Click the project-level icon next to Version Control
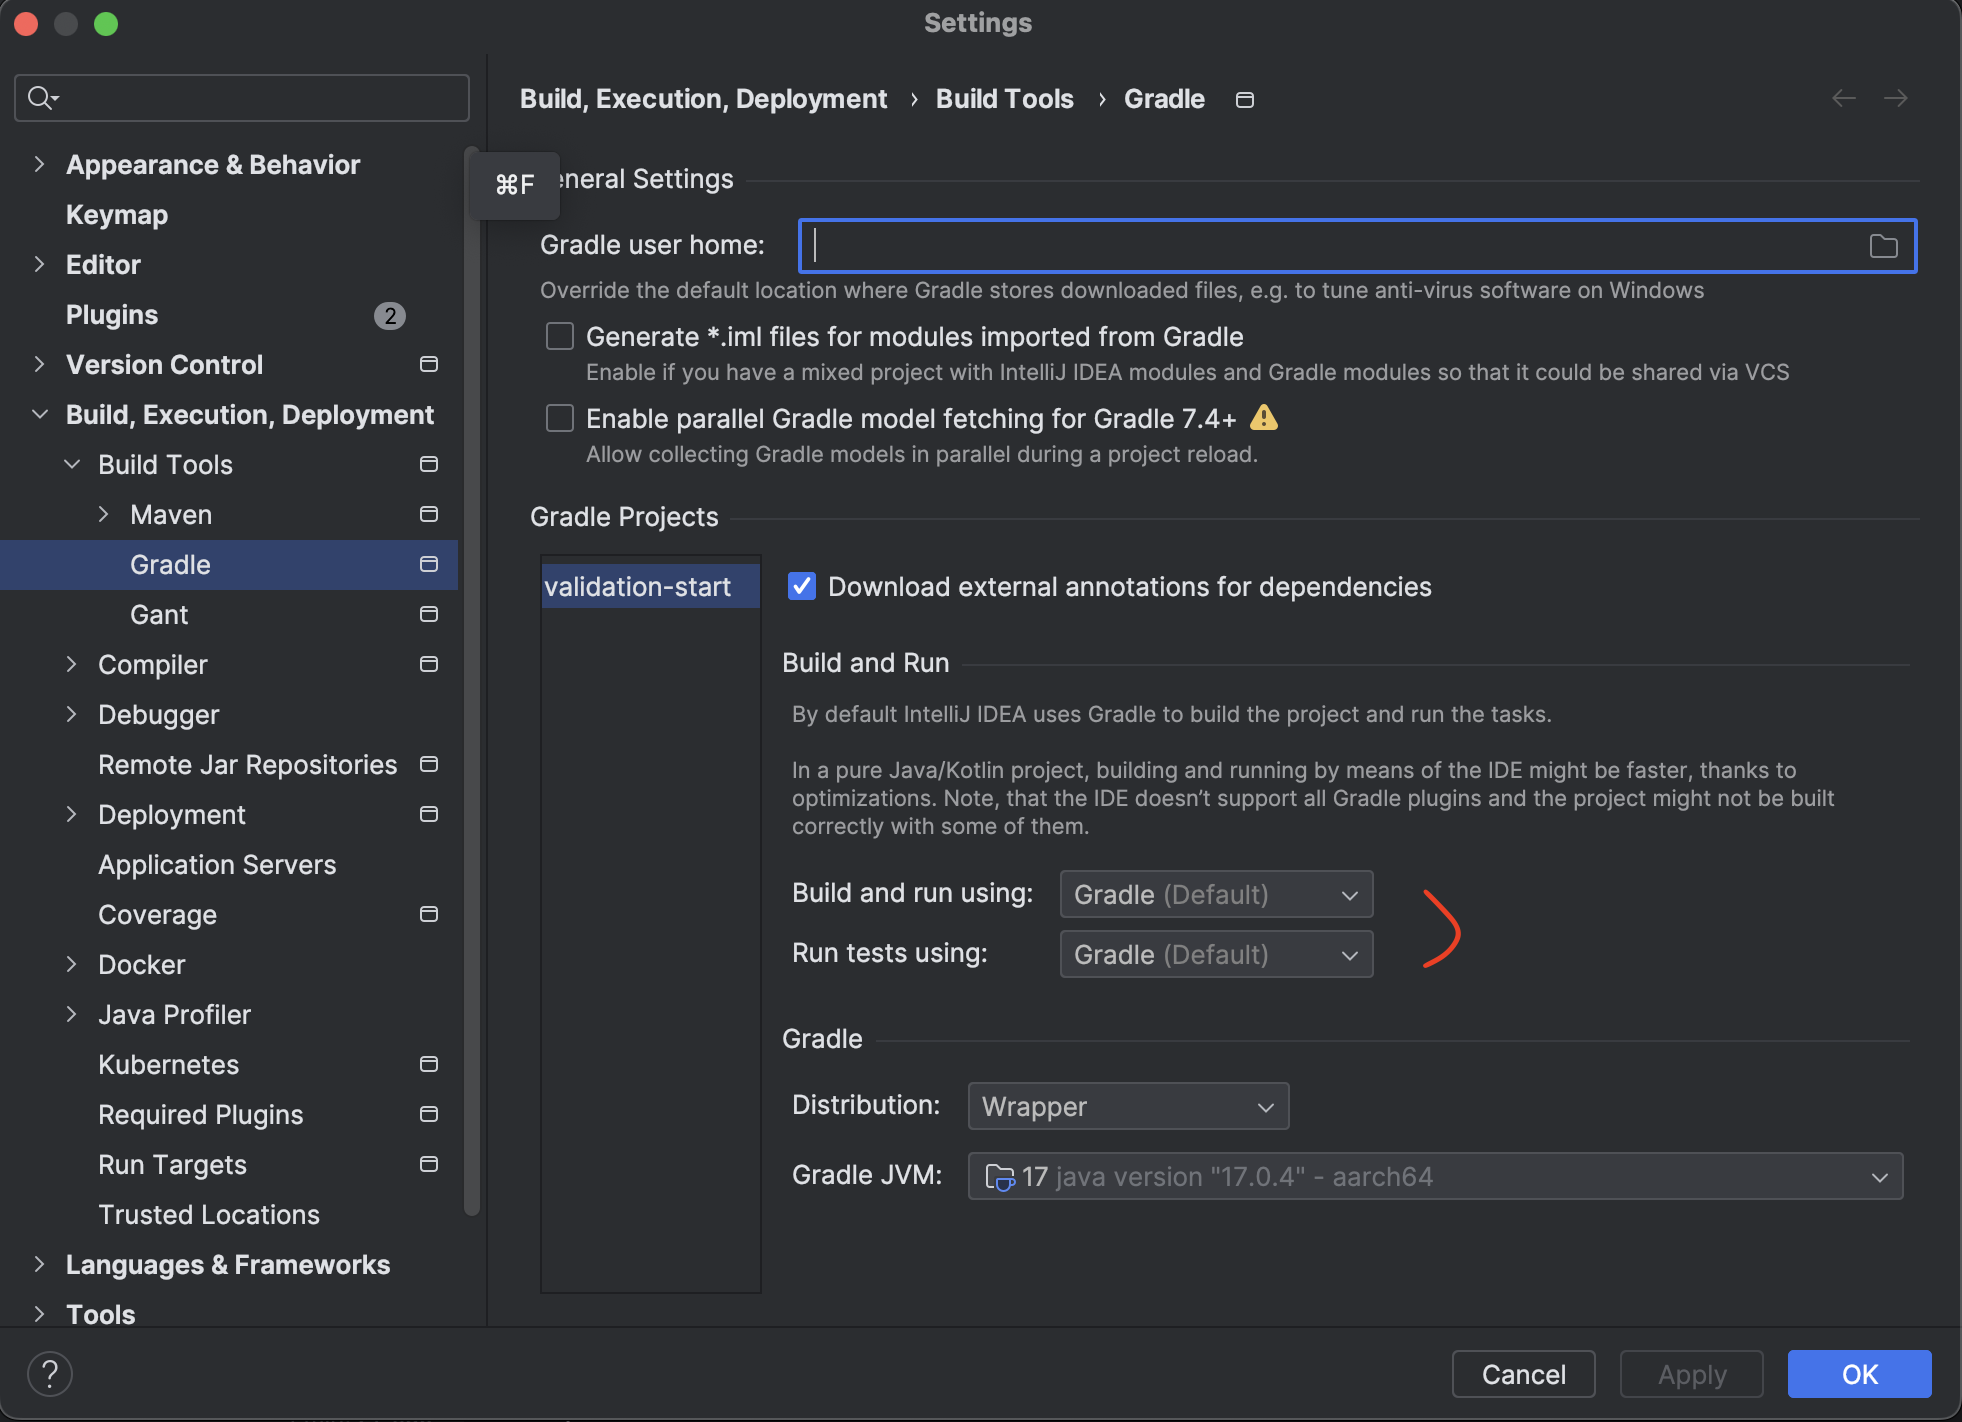Image resolution: width=1962 pixels, height=1422 pixels. tap(429, 364)
